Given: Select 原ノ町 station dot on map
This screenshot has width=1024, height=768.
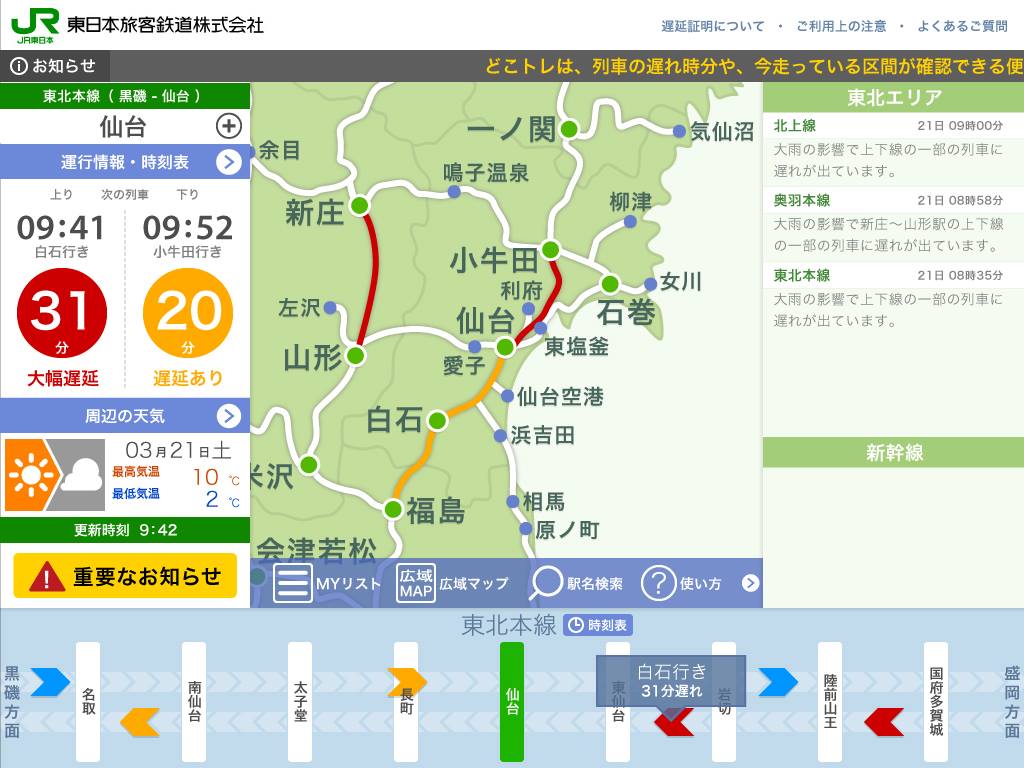Looking at the screenshot, I should (x=526, y=529).
